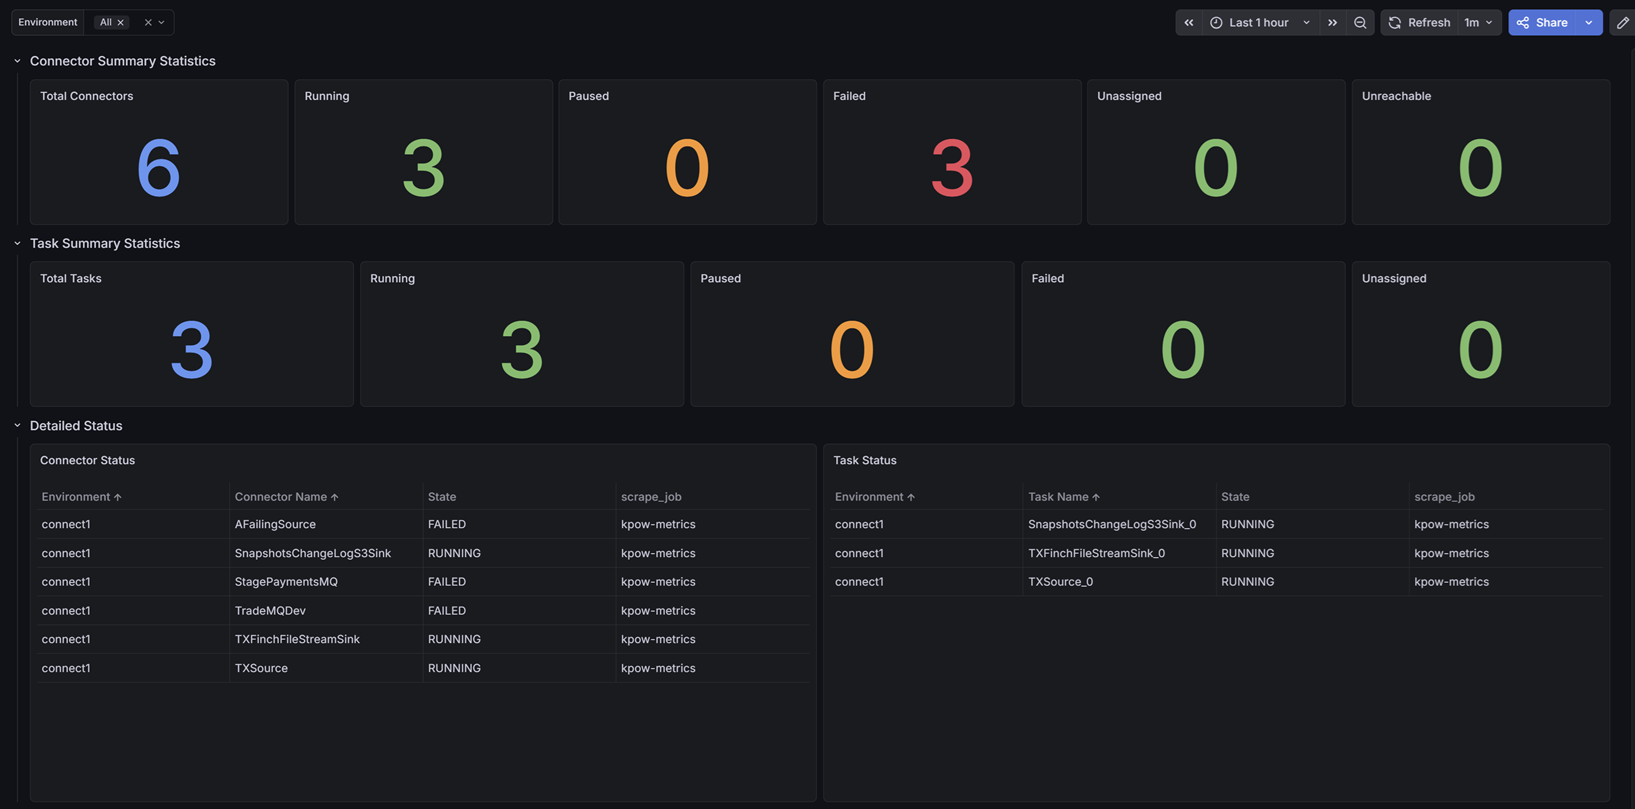Collapse the Task Summary Statistics row
Screen dimensions: 1635x809
coord(17,243)
